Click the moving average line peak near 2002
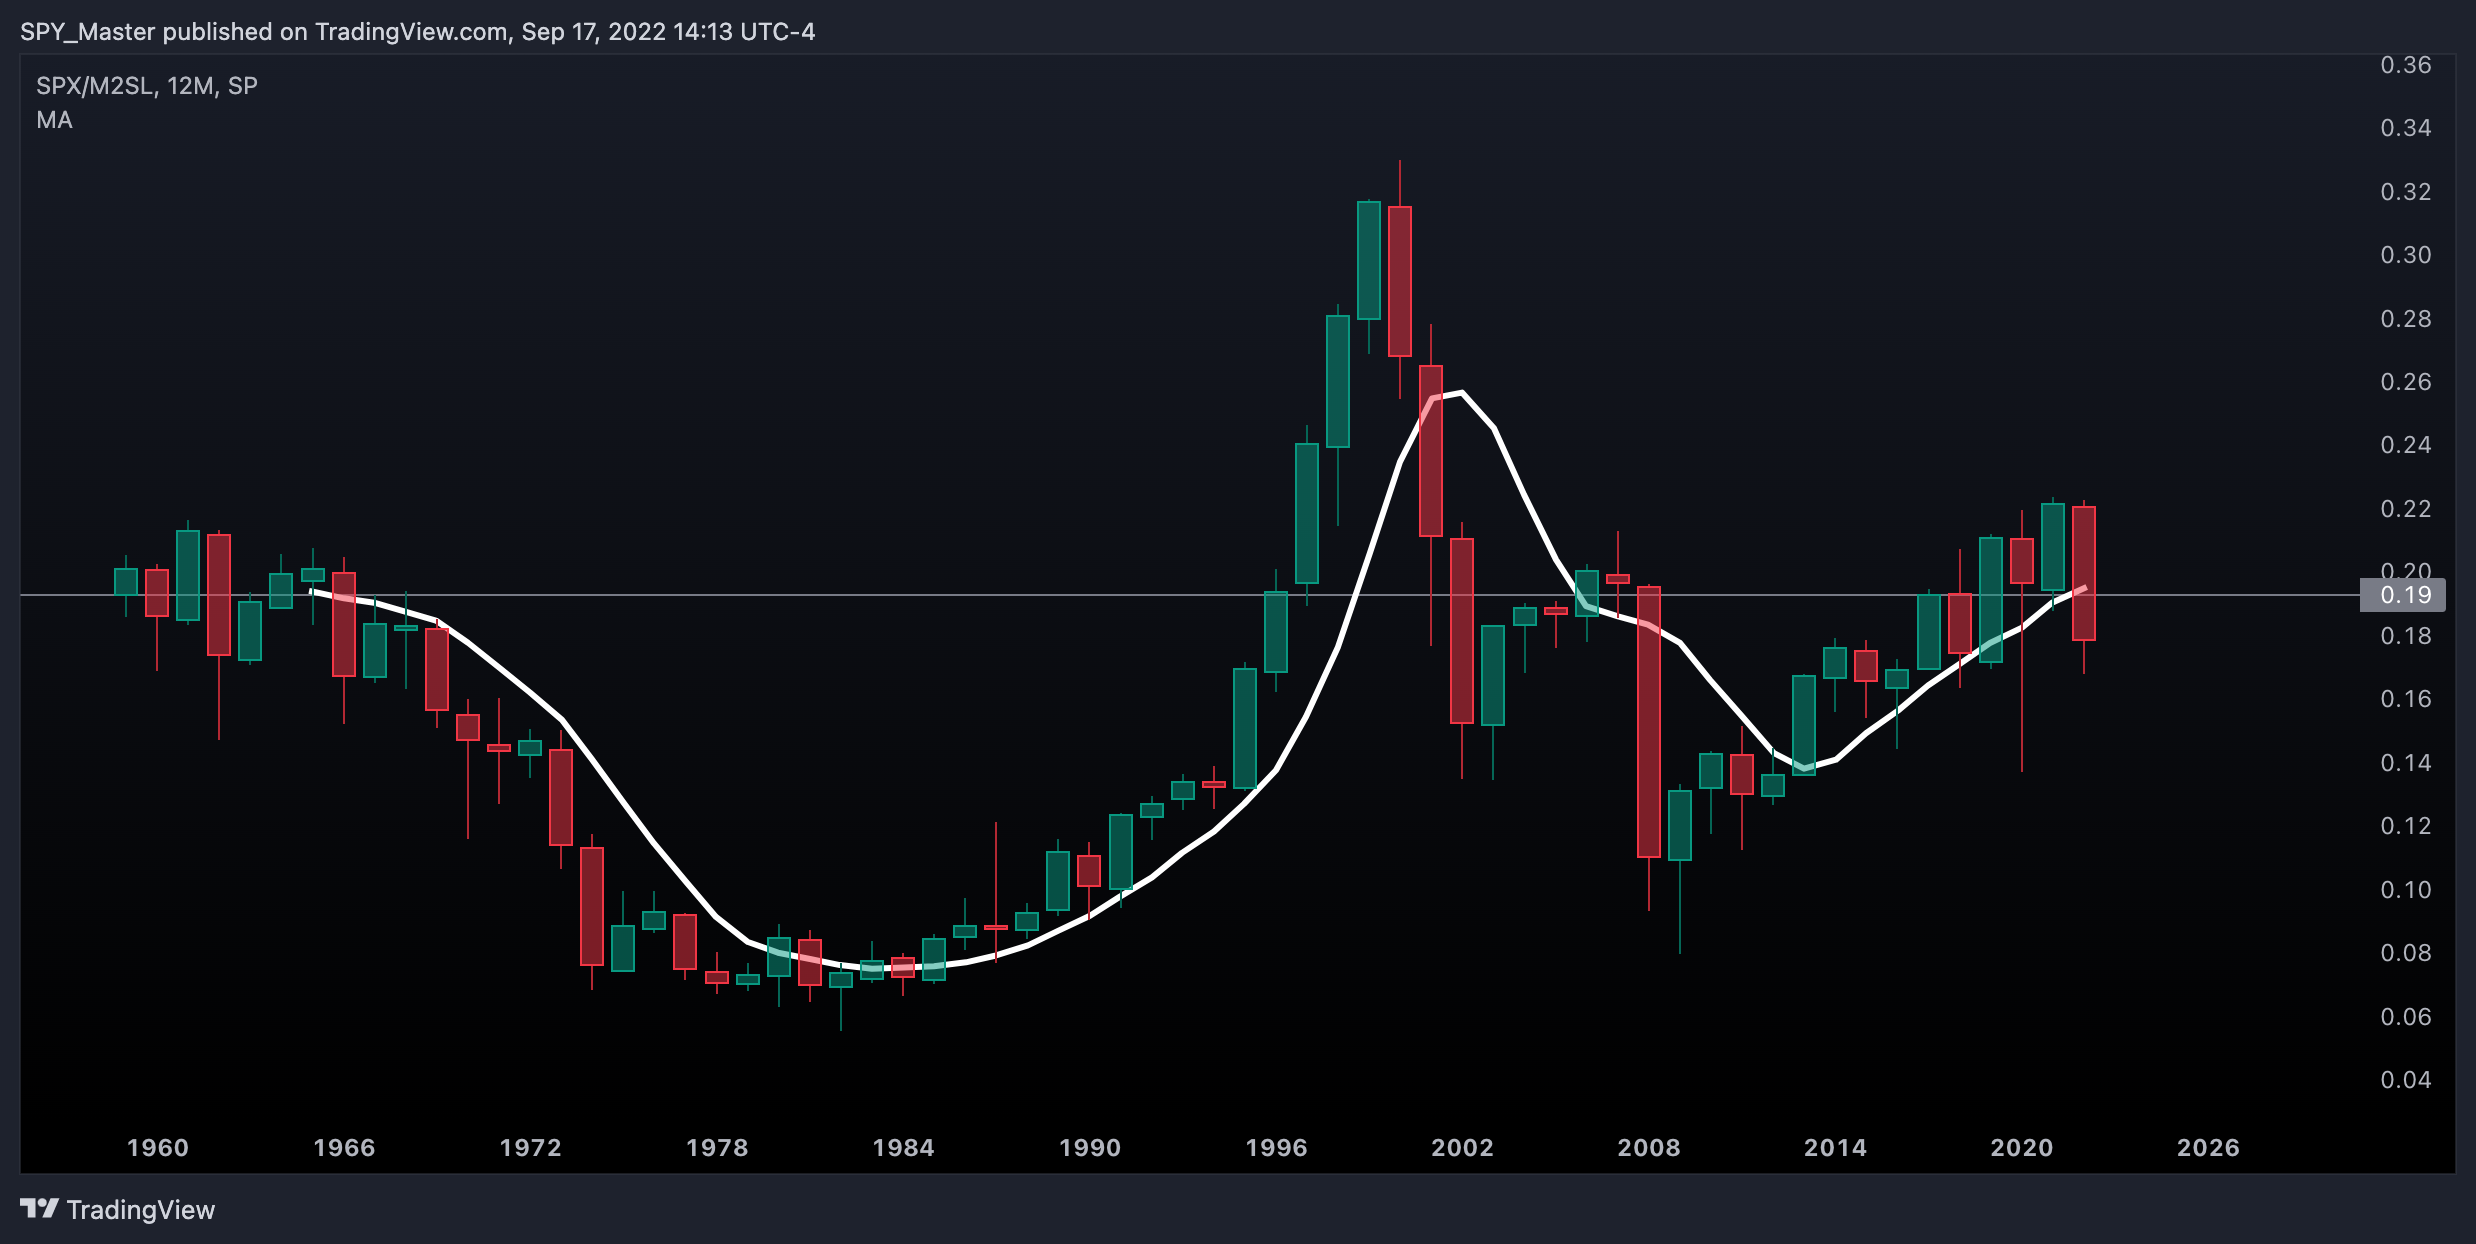Image resolution: width=2476 pixels, height=1244 pixels. tap(1462, 392)
